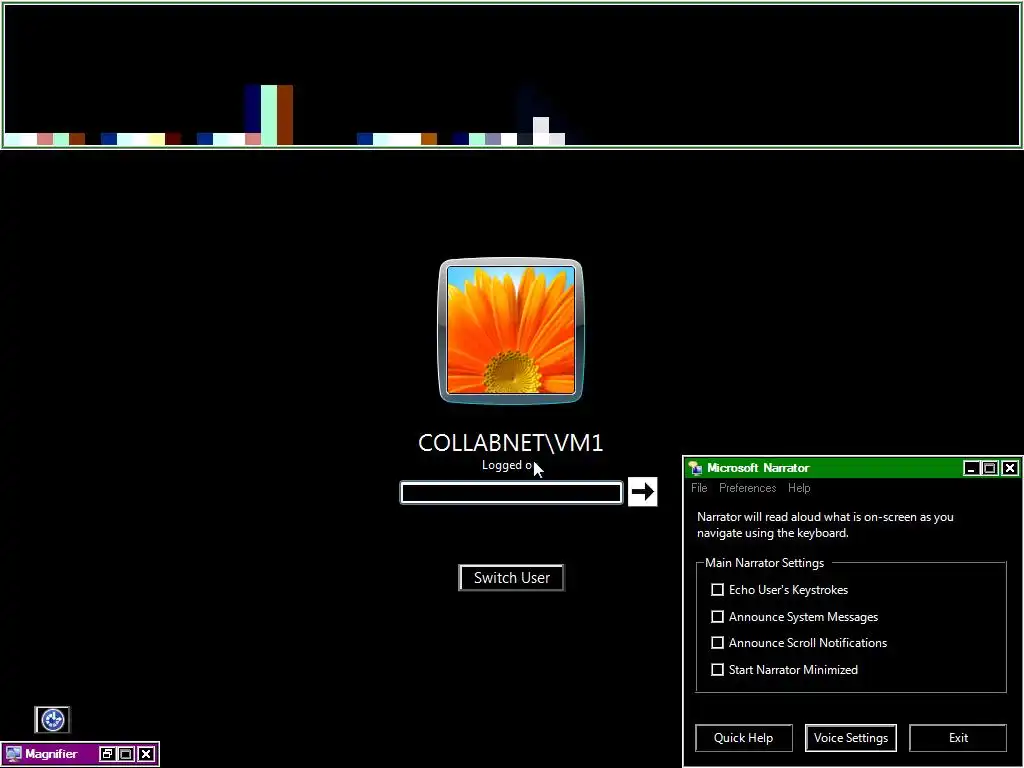Click the Quick Help button
The width and height of the screenshot is (1024, 768).
743,738
